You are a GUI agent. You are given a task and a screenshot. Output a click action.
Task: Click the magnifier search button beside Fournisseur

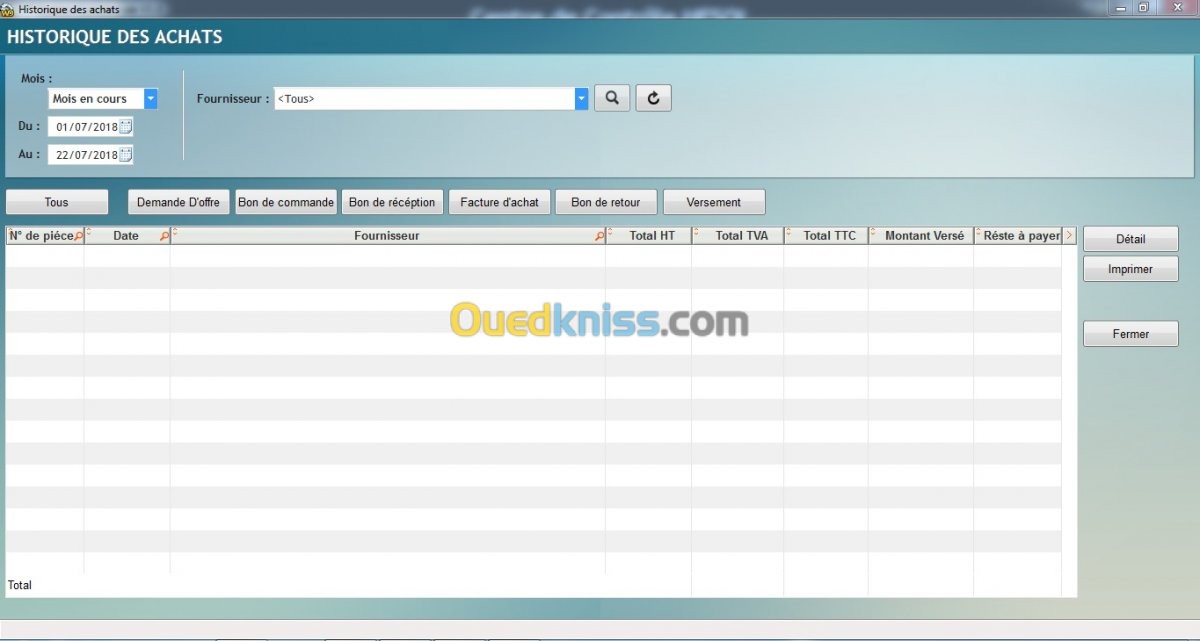612,98
